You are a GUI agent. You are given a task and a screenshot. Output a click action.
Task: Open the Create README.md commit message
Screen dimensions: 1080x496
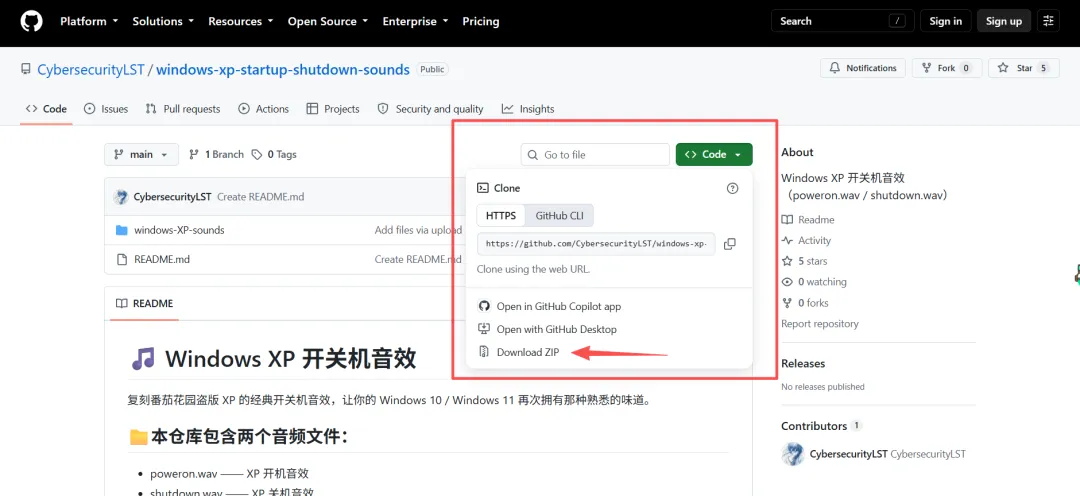[260, 197]
